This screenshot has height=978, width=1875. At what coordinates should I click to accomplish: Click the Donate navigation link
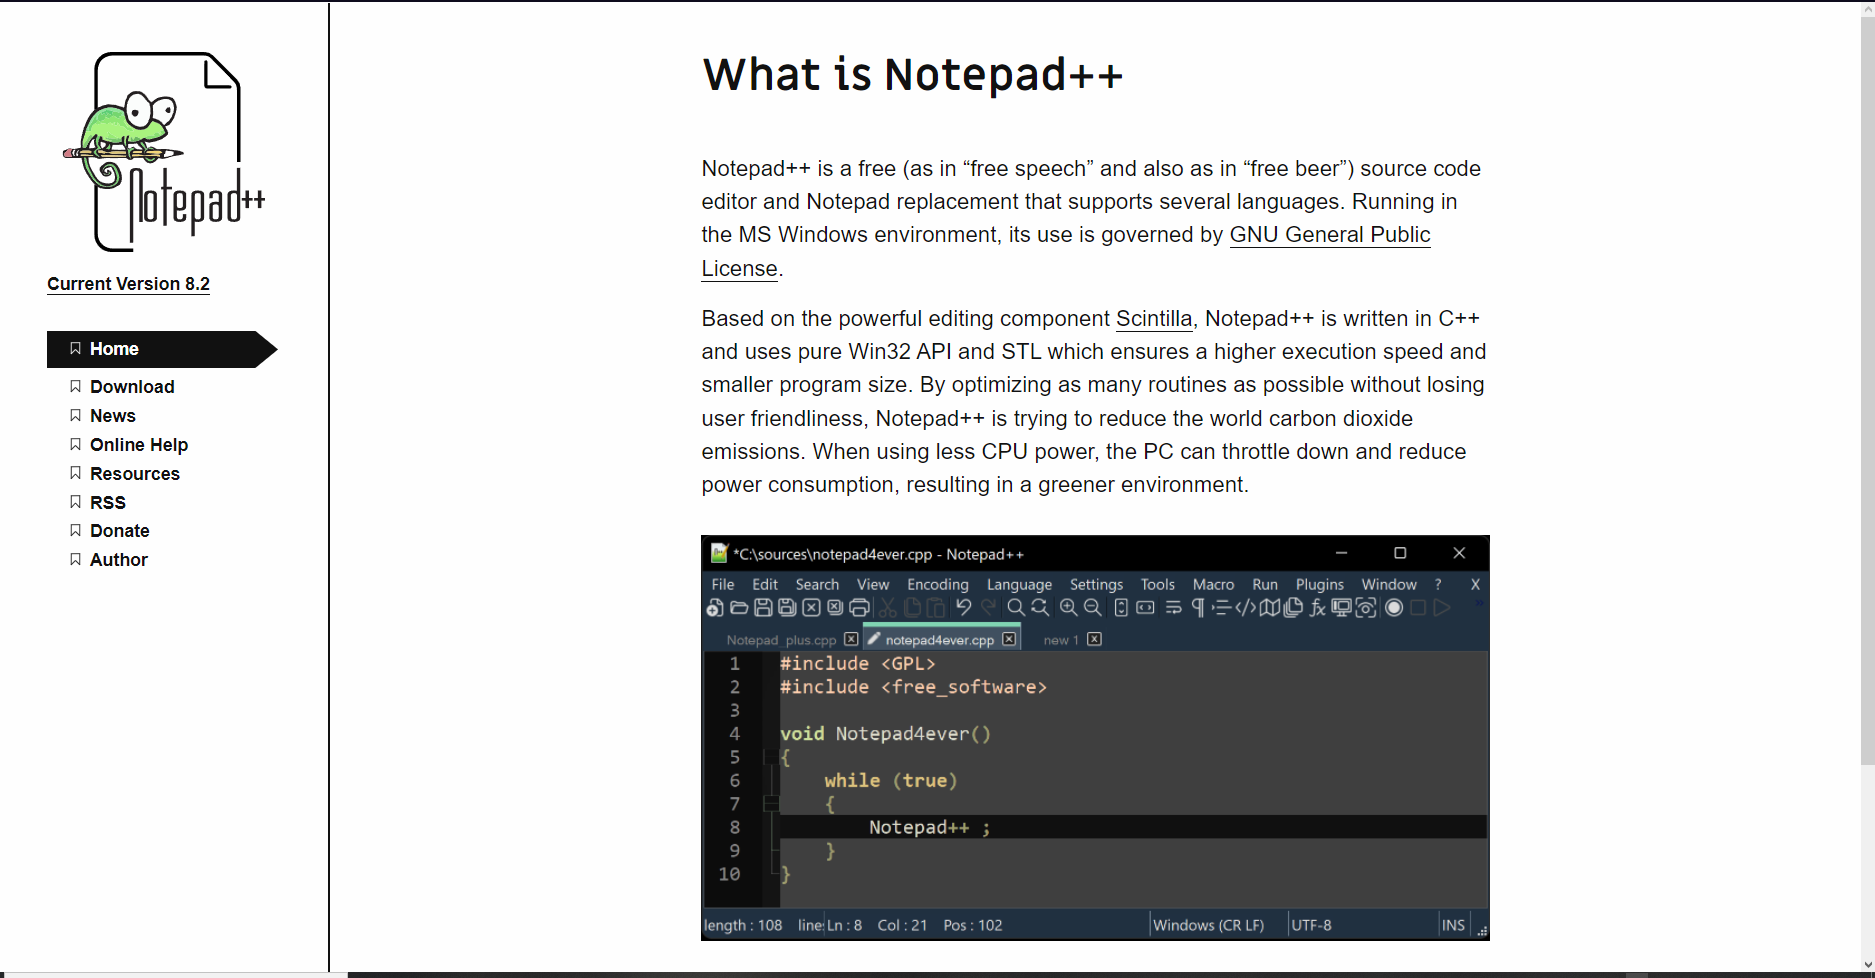120,531
